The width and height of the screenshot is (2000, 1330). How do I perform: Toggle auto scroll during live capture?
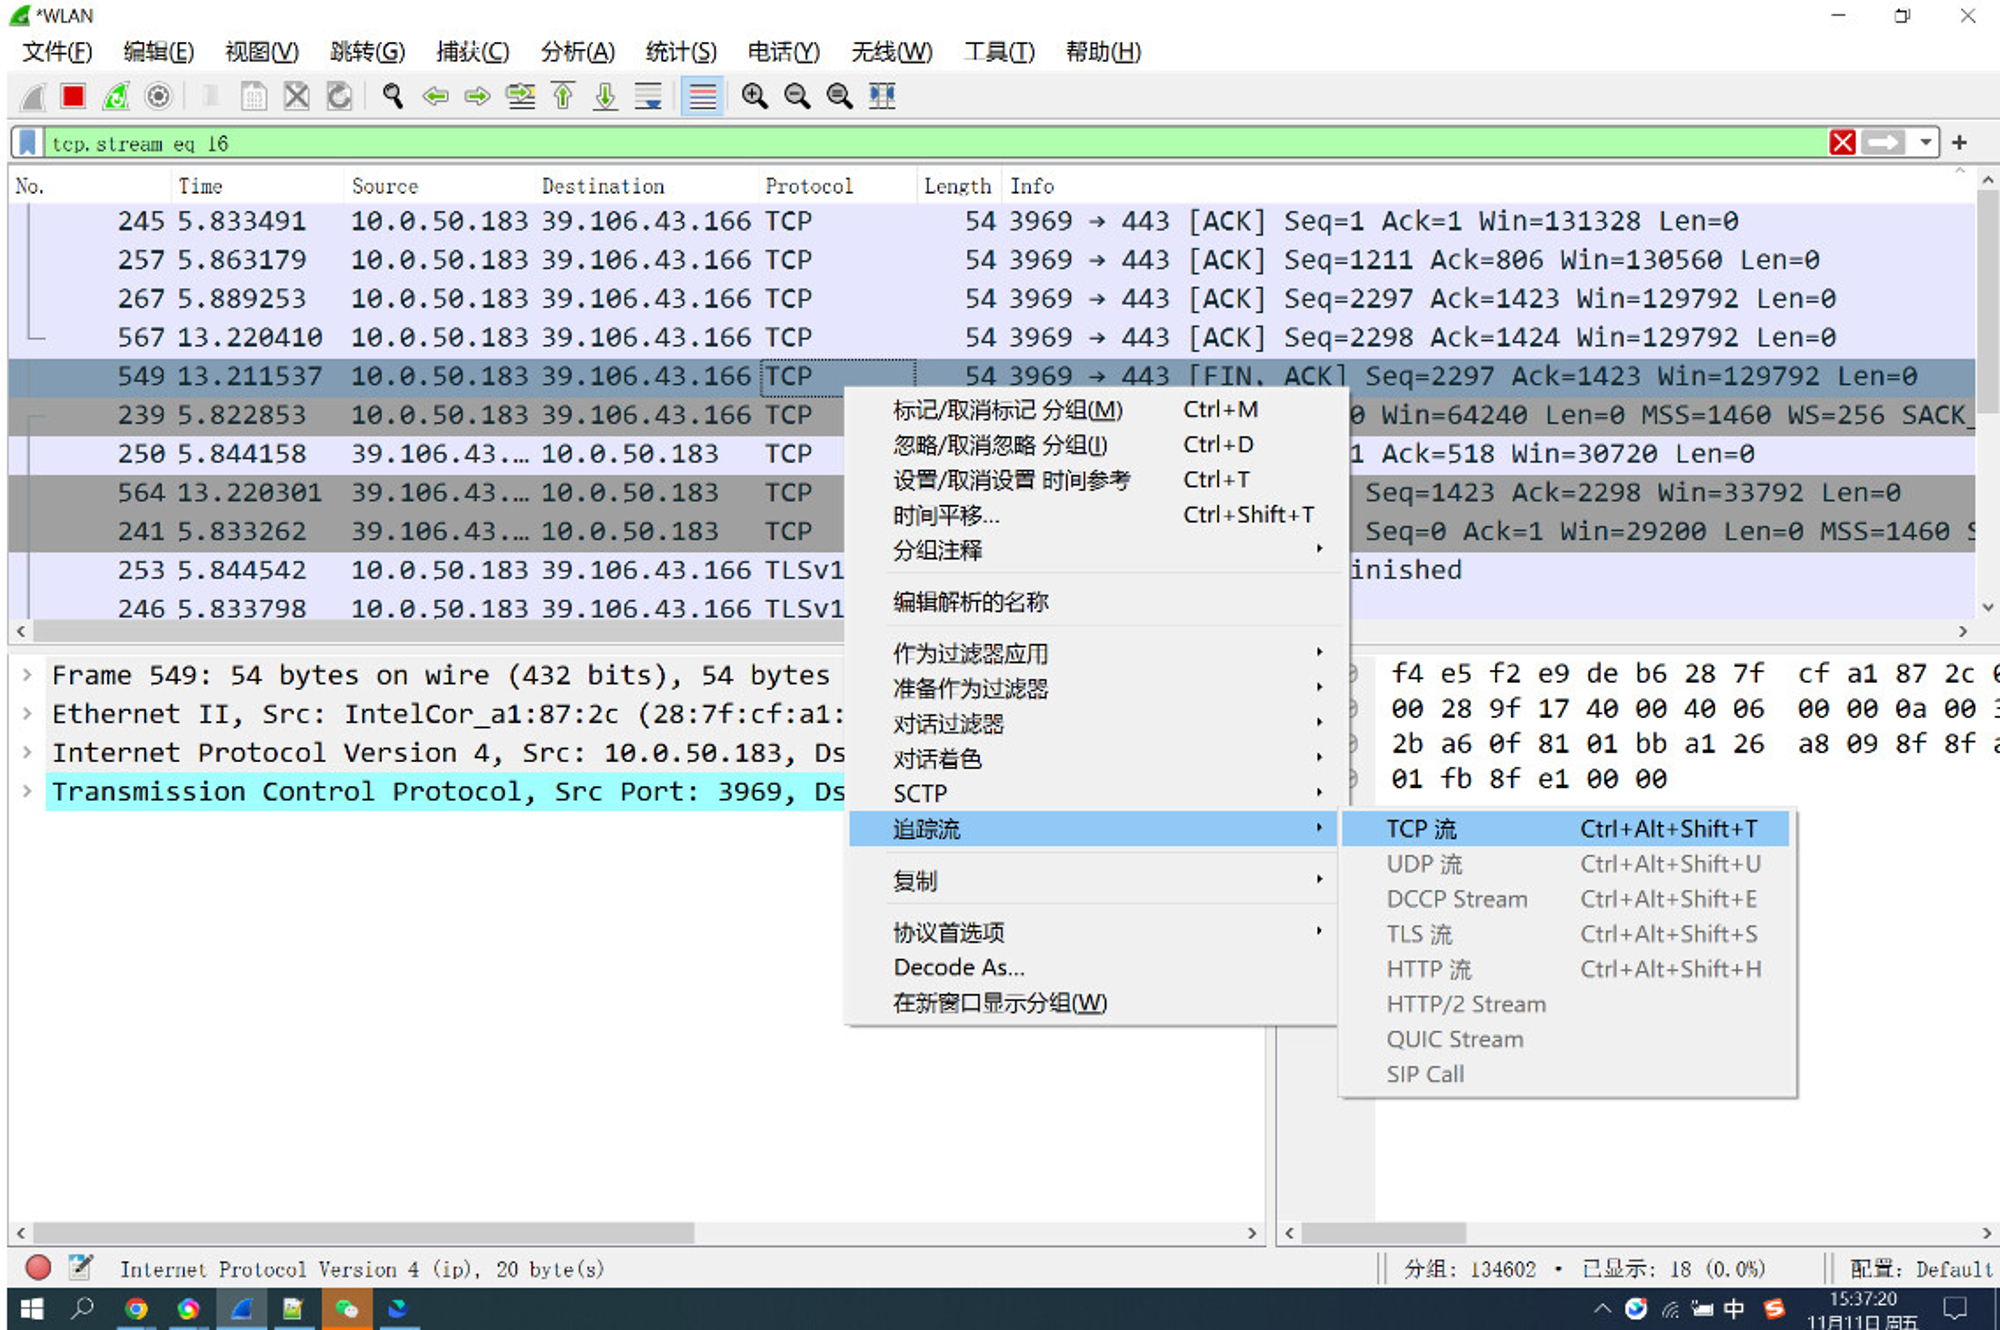648,96
